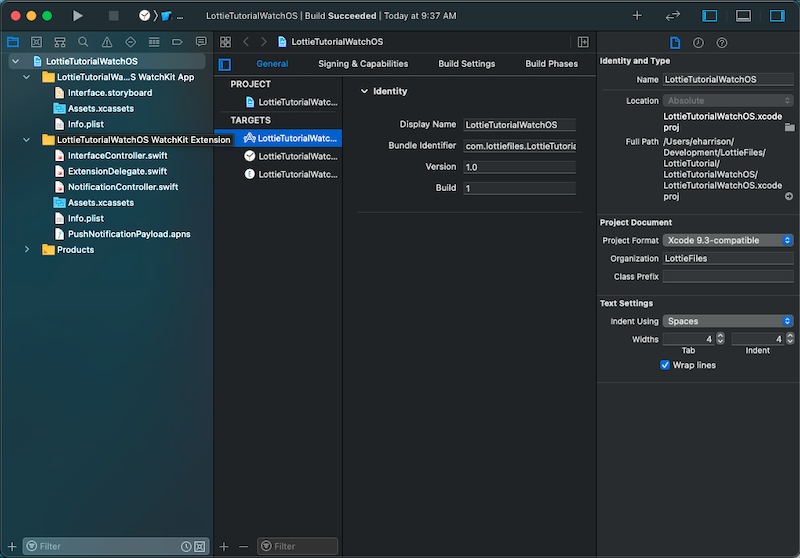Open the Debug navigator

[x=154, y=42]
